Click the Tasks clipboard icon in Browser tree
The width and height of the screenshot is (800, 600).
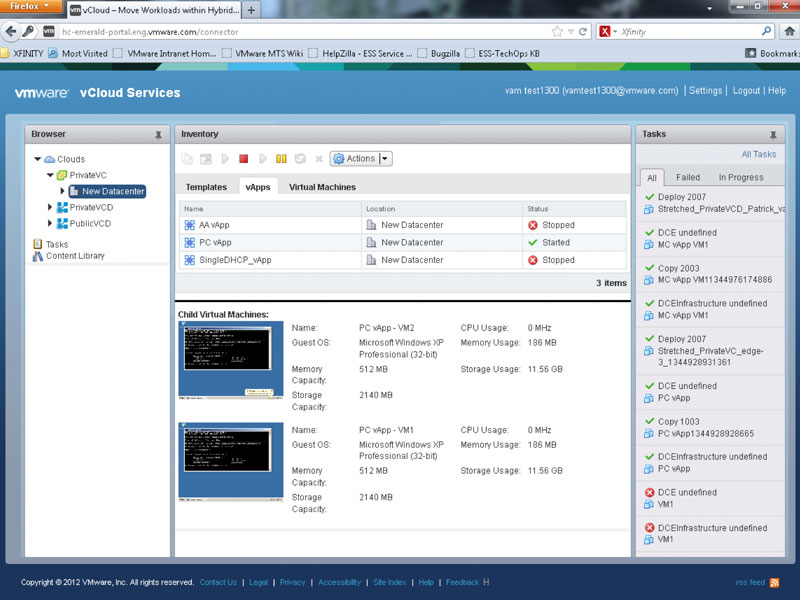click(37, 244)
